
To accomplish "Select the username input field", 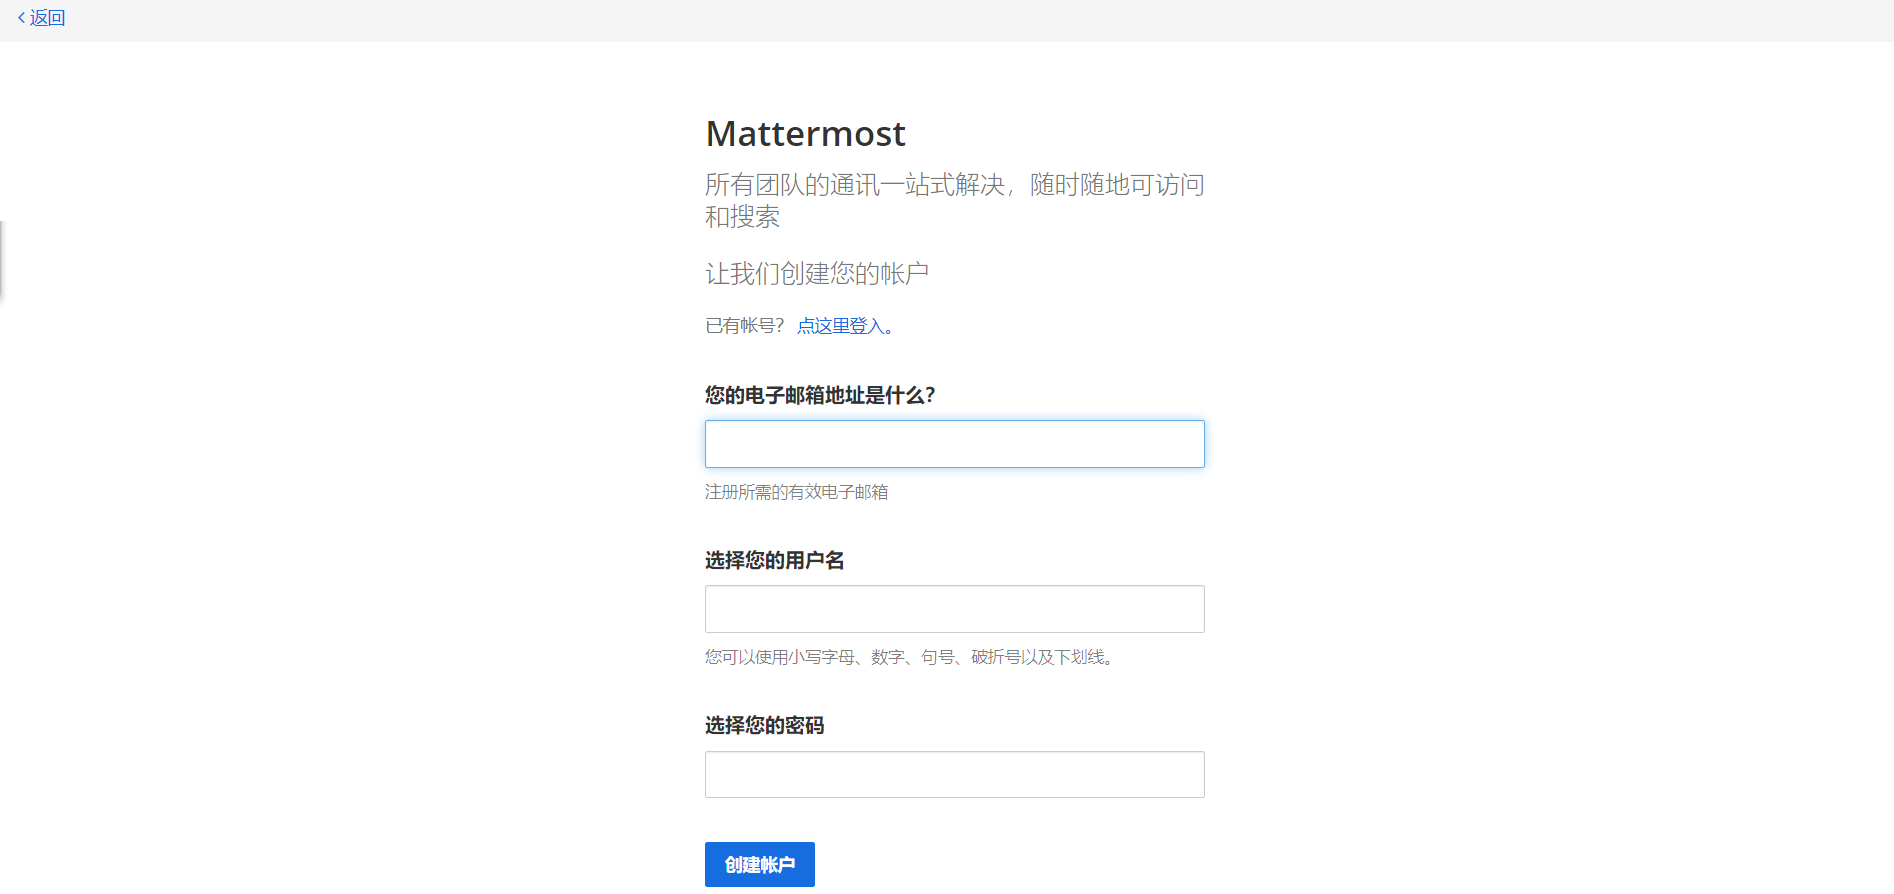I will point(954,609).
